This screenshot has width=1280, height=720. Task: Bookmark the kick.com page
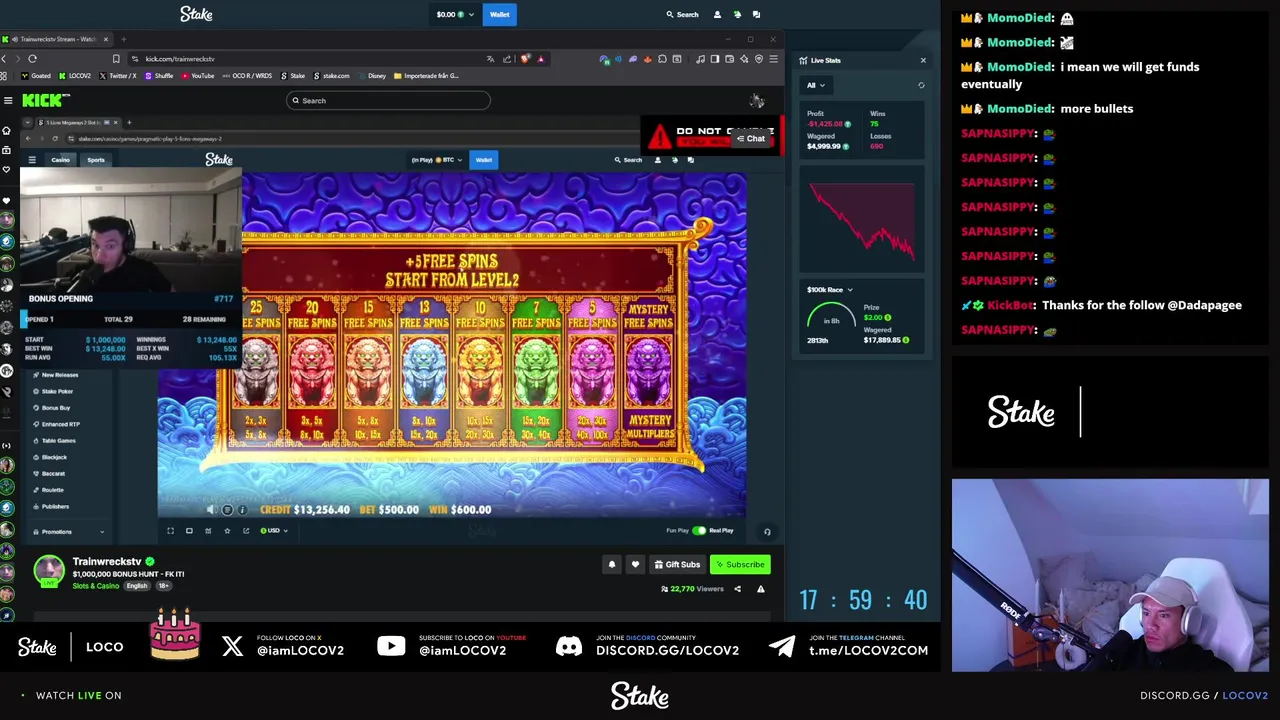point(116,59)
